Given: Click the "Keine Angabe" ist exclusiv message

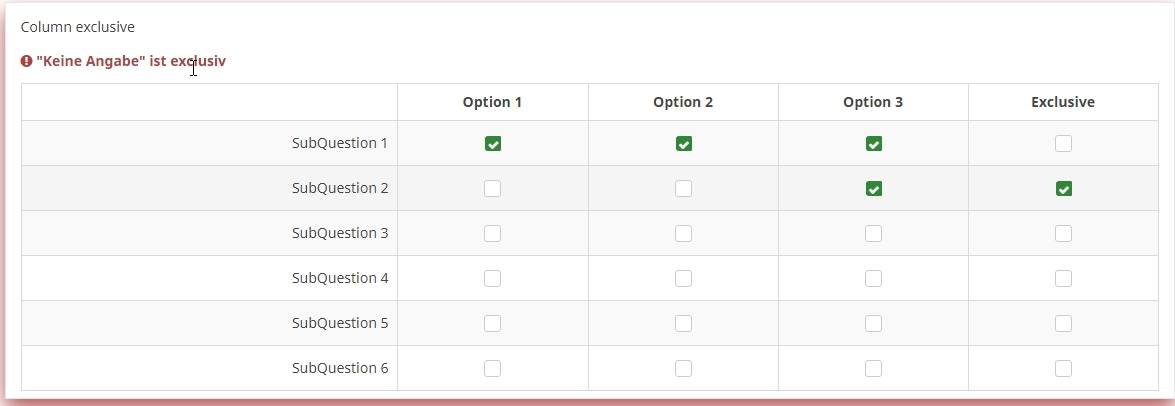Looking at the screenshot, I should (x=131, y=61).
